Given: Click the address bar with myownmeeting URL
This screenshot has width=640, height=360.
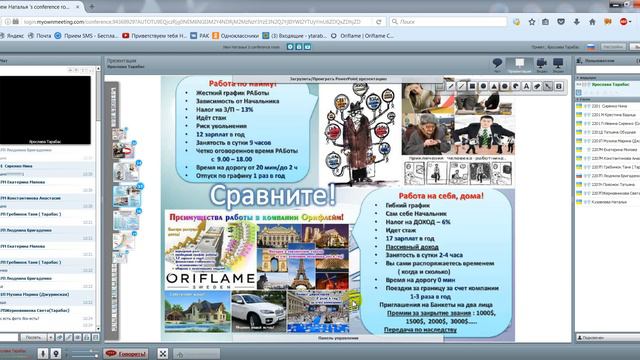Looking at the screenshot, I should [192, 22].
